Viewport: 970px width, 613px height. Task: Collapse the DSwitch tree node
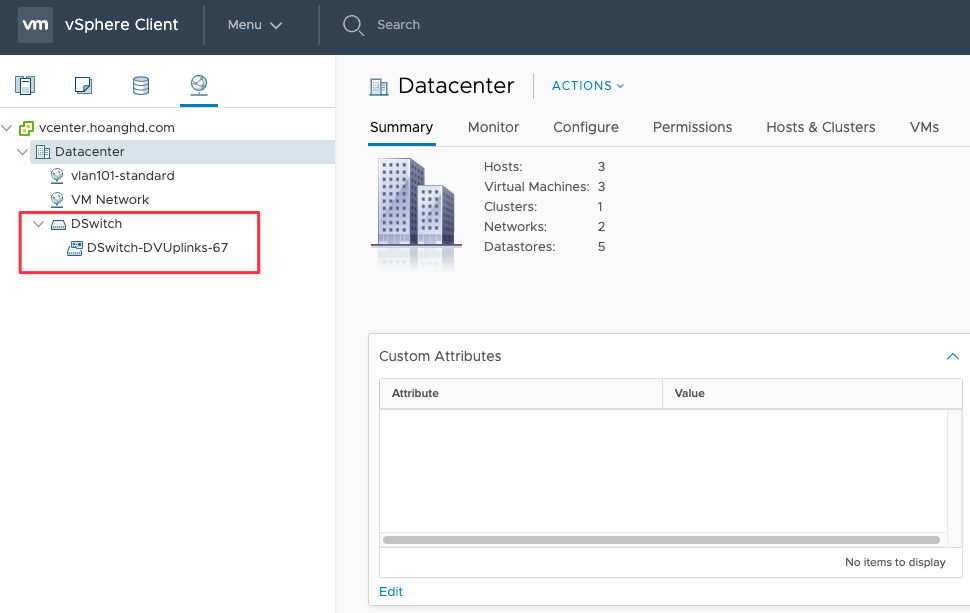click(x=38, y=224)
